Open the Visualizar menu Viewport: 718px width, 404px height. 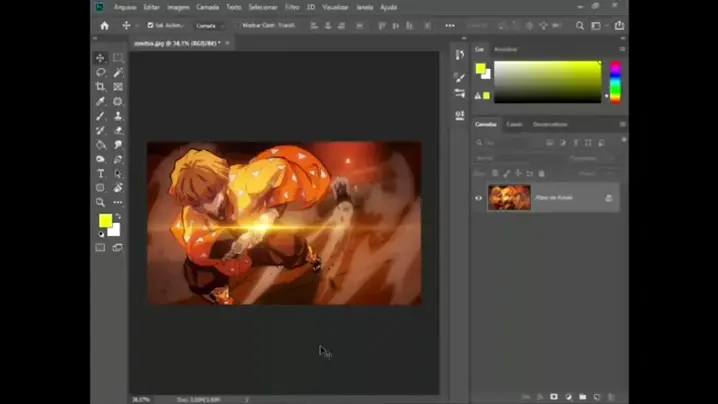pyautogui.click(x=335, y=7)
